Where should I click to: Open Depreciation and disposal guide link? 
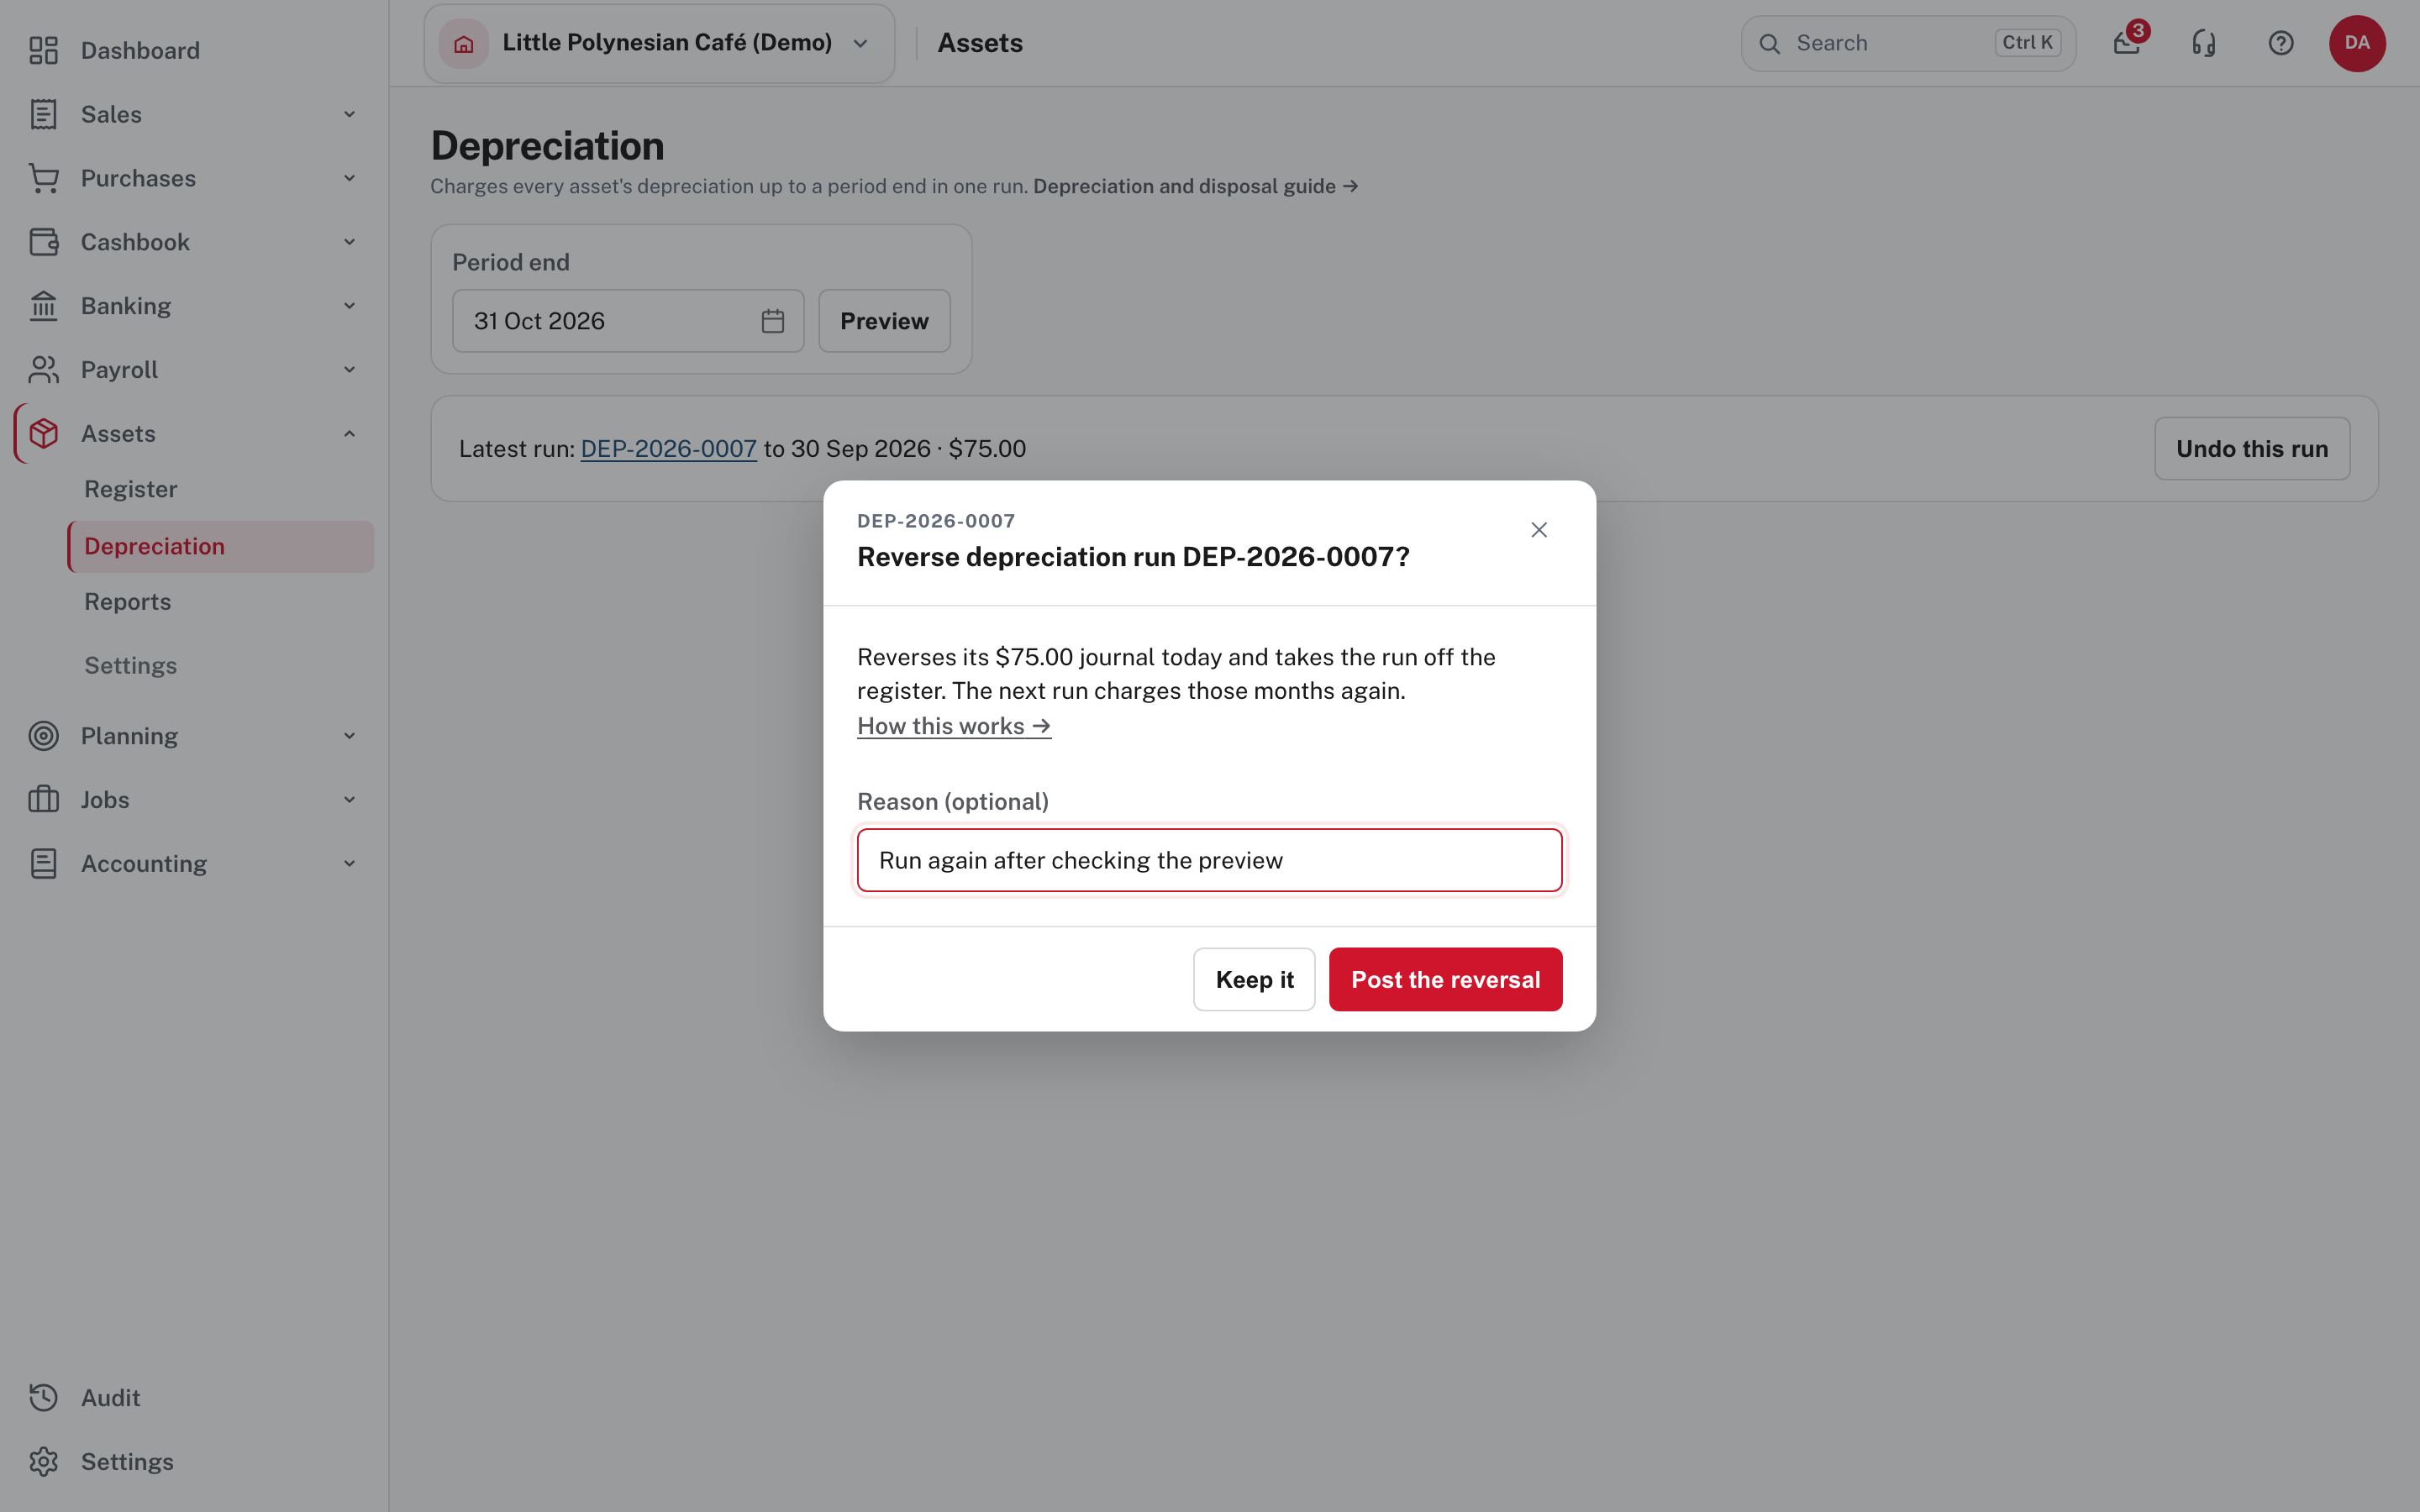click(1195, 187)
